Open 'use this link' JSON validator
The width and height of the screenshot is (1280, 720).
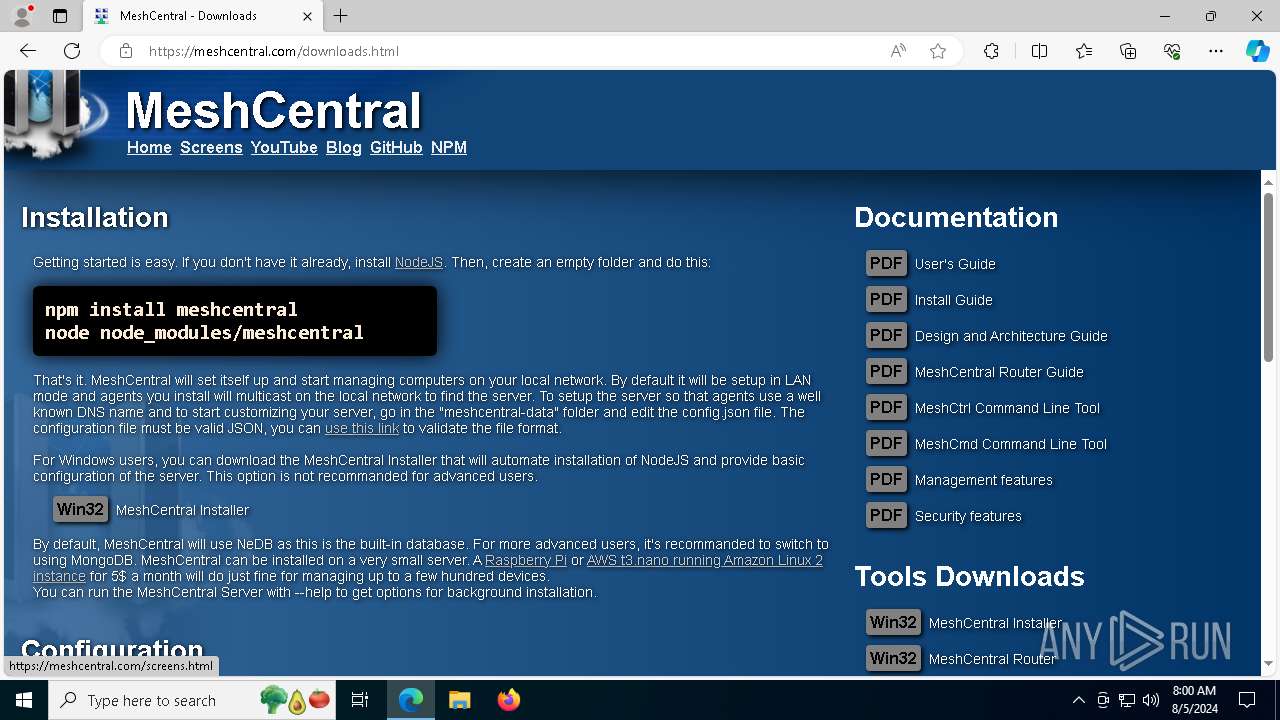pyautogui.click(x=362, y=428)
